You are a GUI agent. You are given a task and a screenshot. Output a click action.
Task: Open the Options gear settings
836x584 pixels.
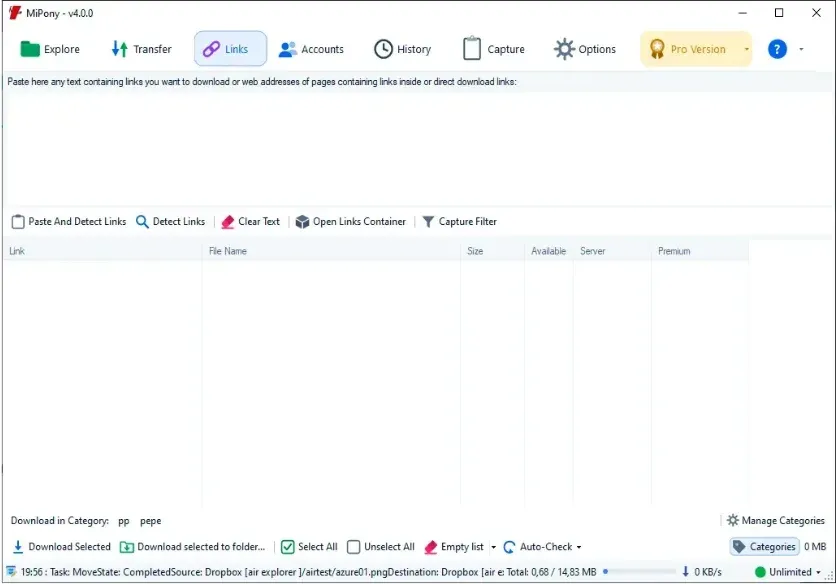point(585,49)
